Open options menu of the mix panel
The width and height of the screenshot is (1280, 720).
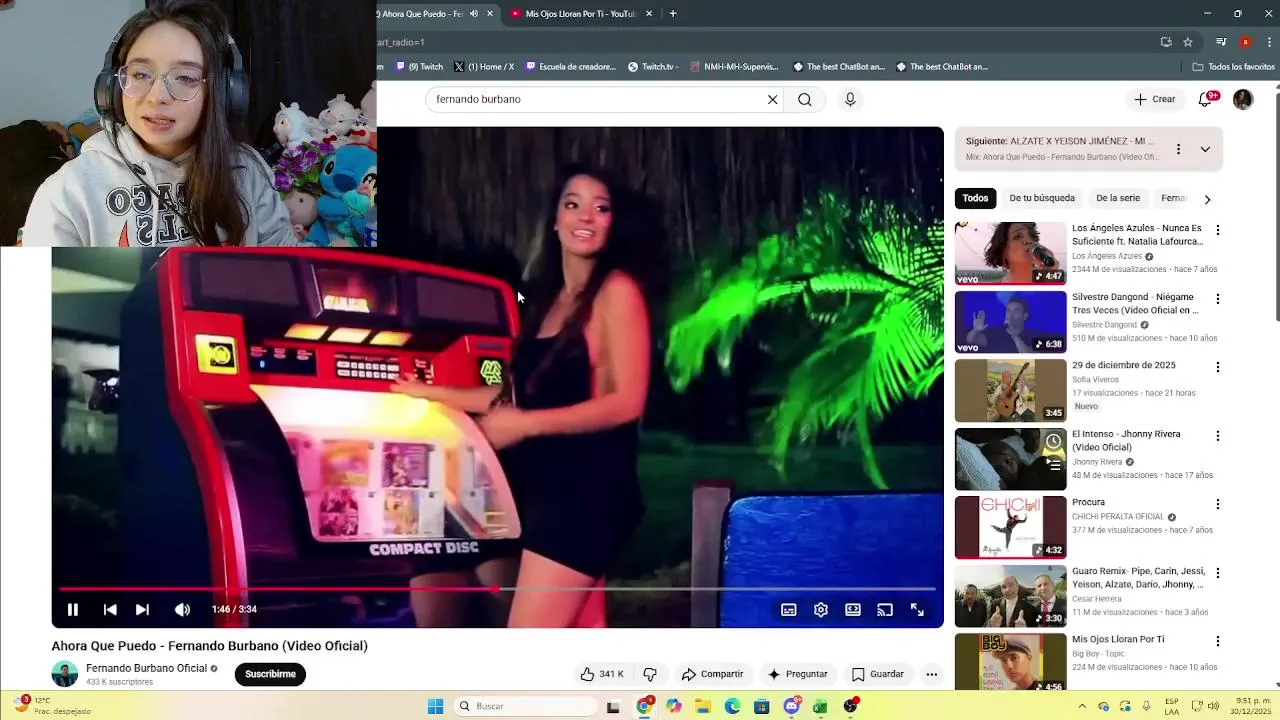(1178, 149)
